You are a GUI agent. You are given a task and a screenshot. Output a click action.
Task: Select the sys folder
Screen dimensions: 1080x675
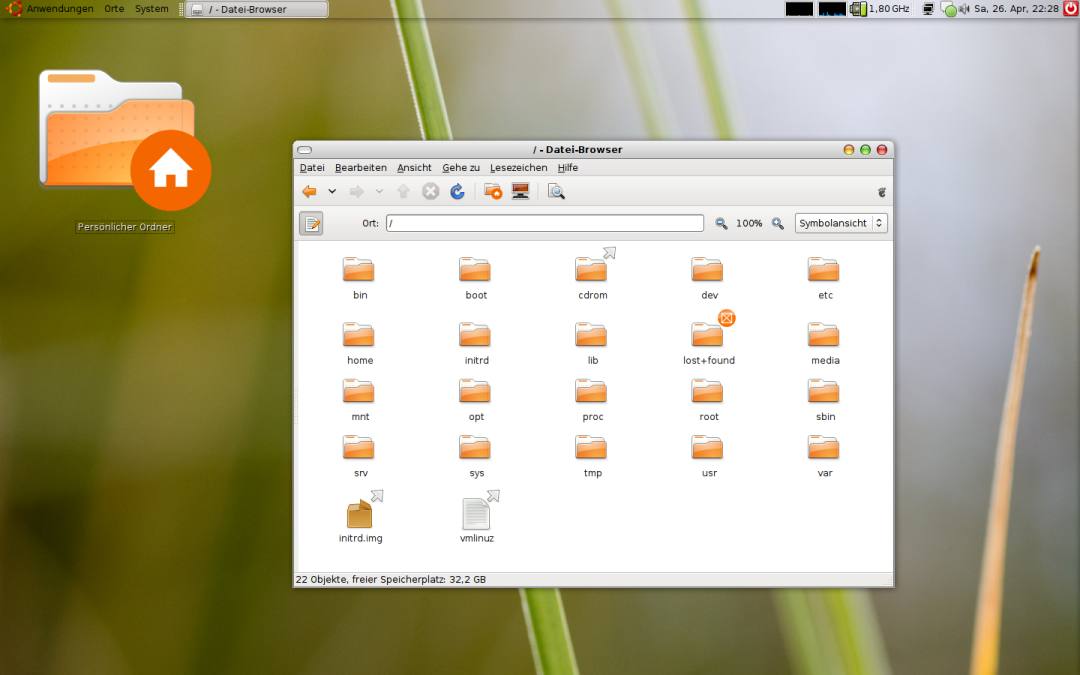475,455
